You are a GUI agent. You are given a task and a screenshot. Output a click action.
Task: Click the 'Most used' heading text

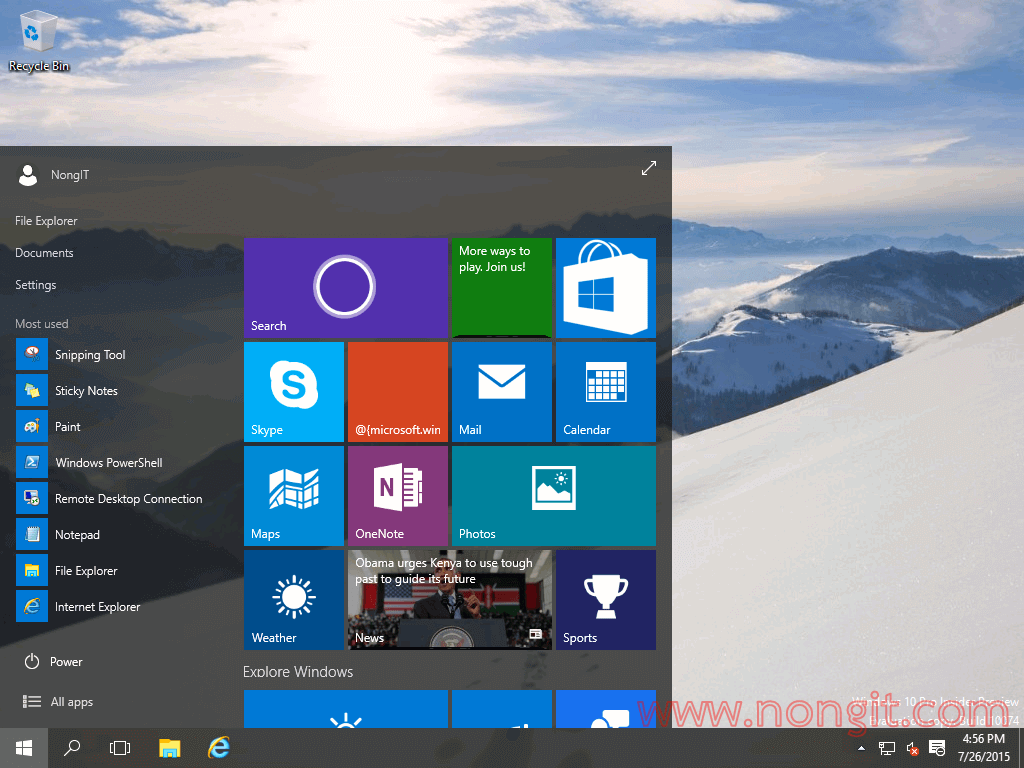click(42, 324)
